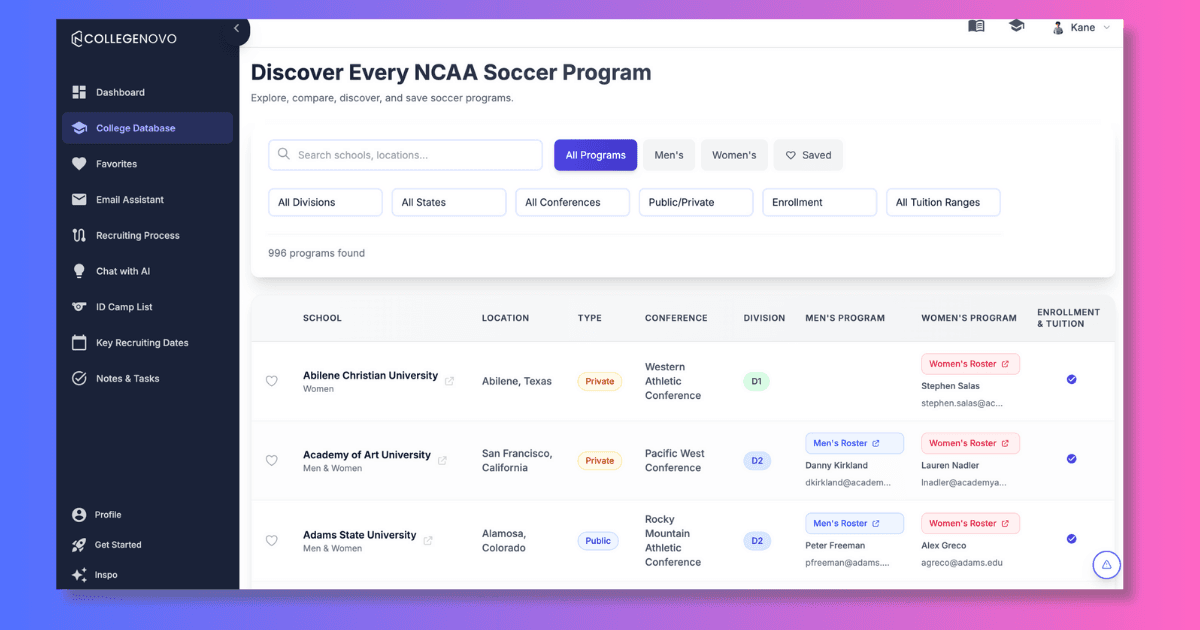Open Notes & Tasks from the sidebar

[x=125, y=378]
